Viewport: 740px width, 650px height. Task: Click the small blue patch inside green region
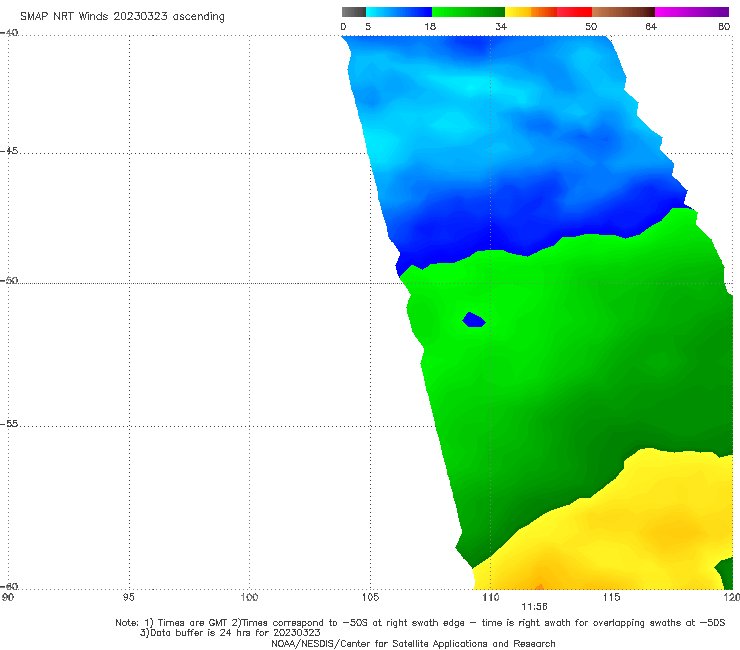(x=474, y=320)
